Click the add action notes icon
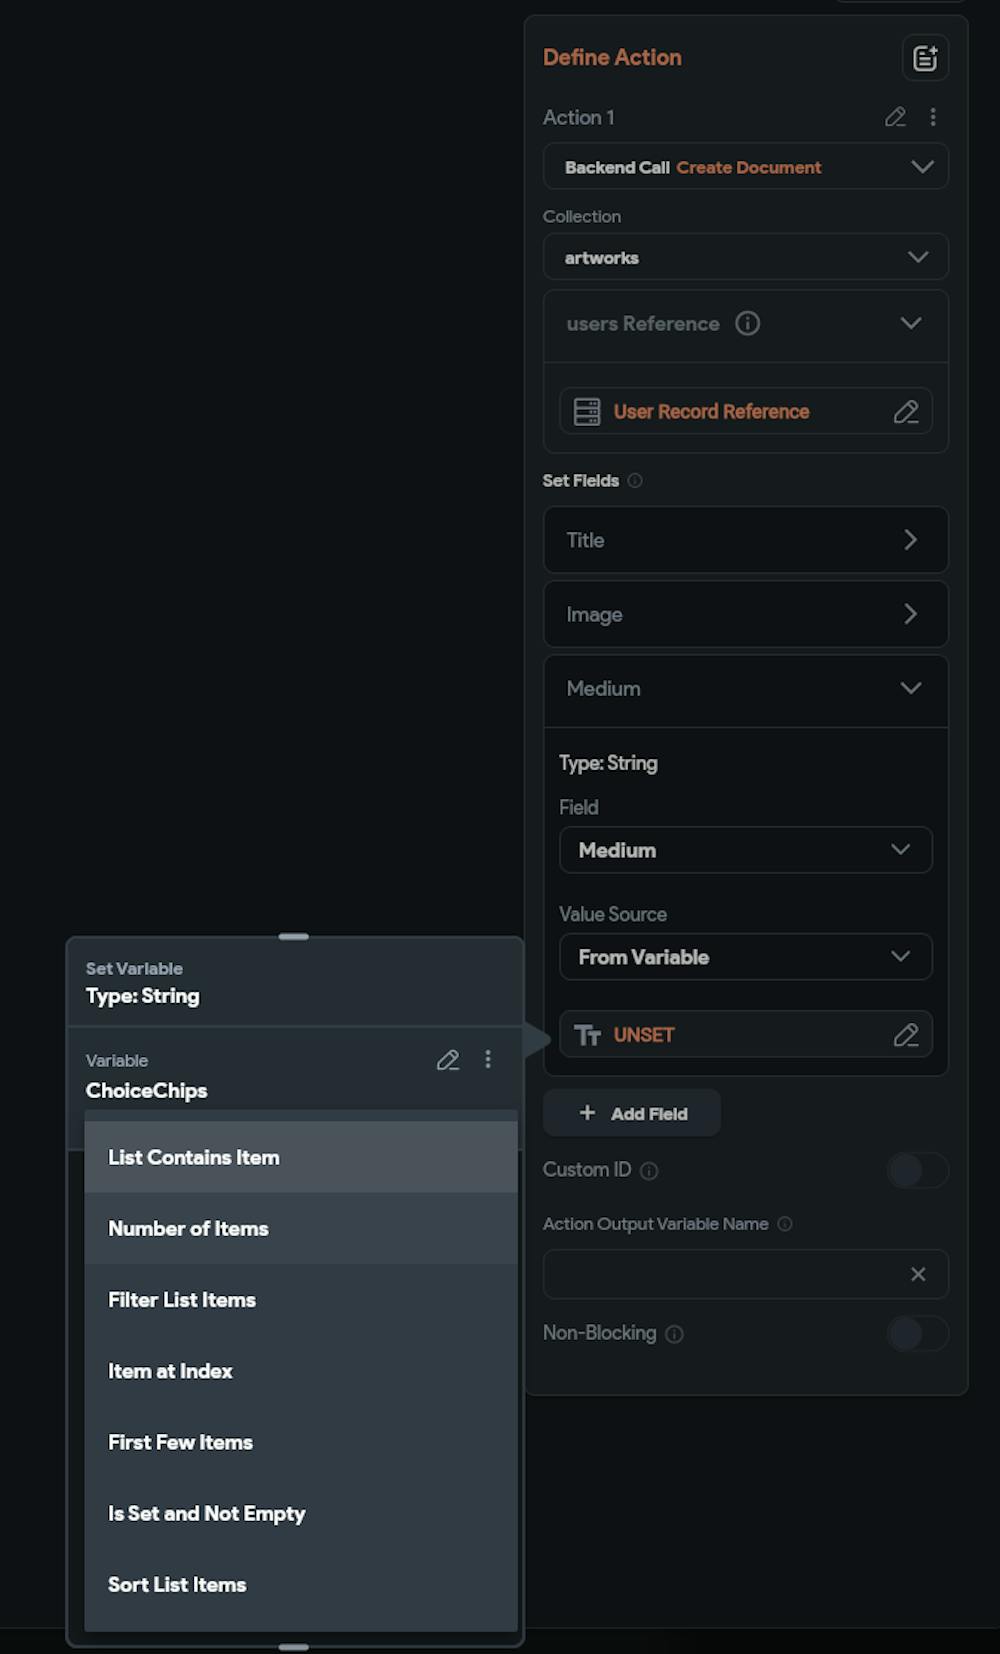 (925, 58)
